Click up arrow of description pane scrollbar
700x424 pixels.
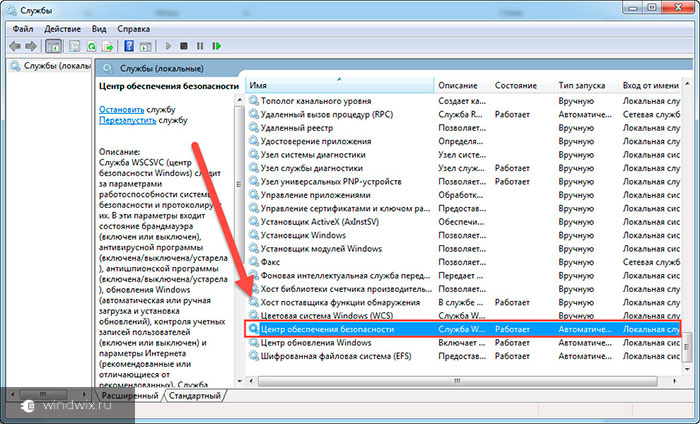tap(240, 100)
